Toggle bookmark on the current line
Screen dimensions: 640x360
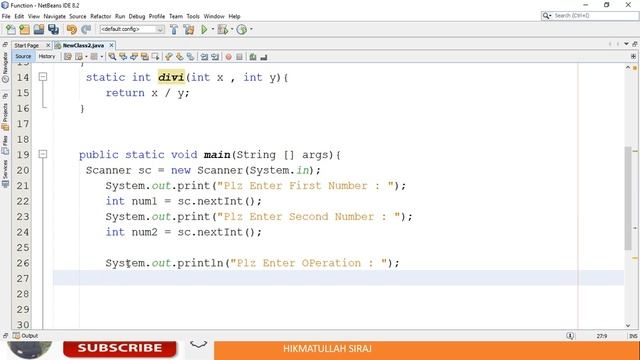click(191, 57)
